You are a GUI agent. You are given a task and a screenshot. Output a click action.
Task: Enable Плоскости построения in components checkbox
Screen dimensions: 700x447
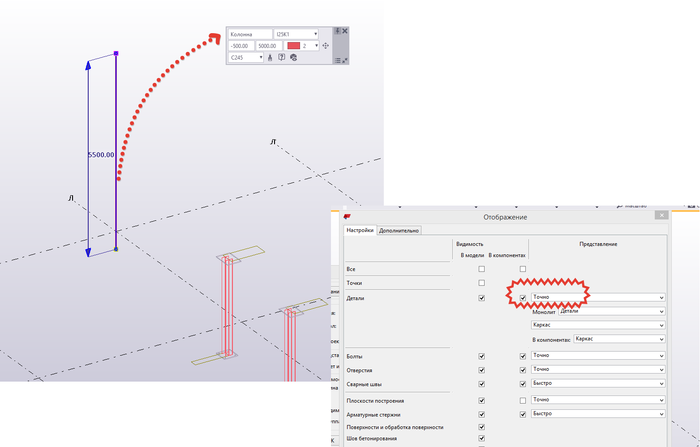(x=523, y=401)
